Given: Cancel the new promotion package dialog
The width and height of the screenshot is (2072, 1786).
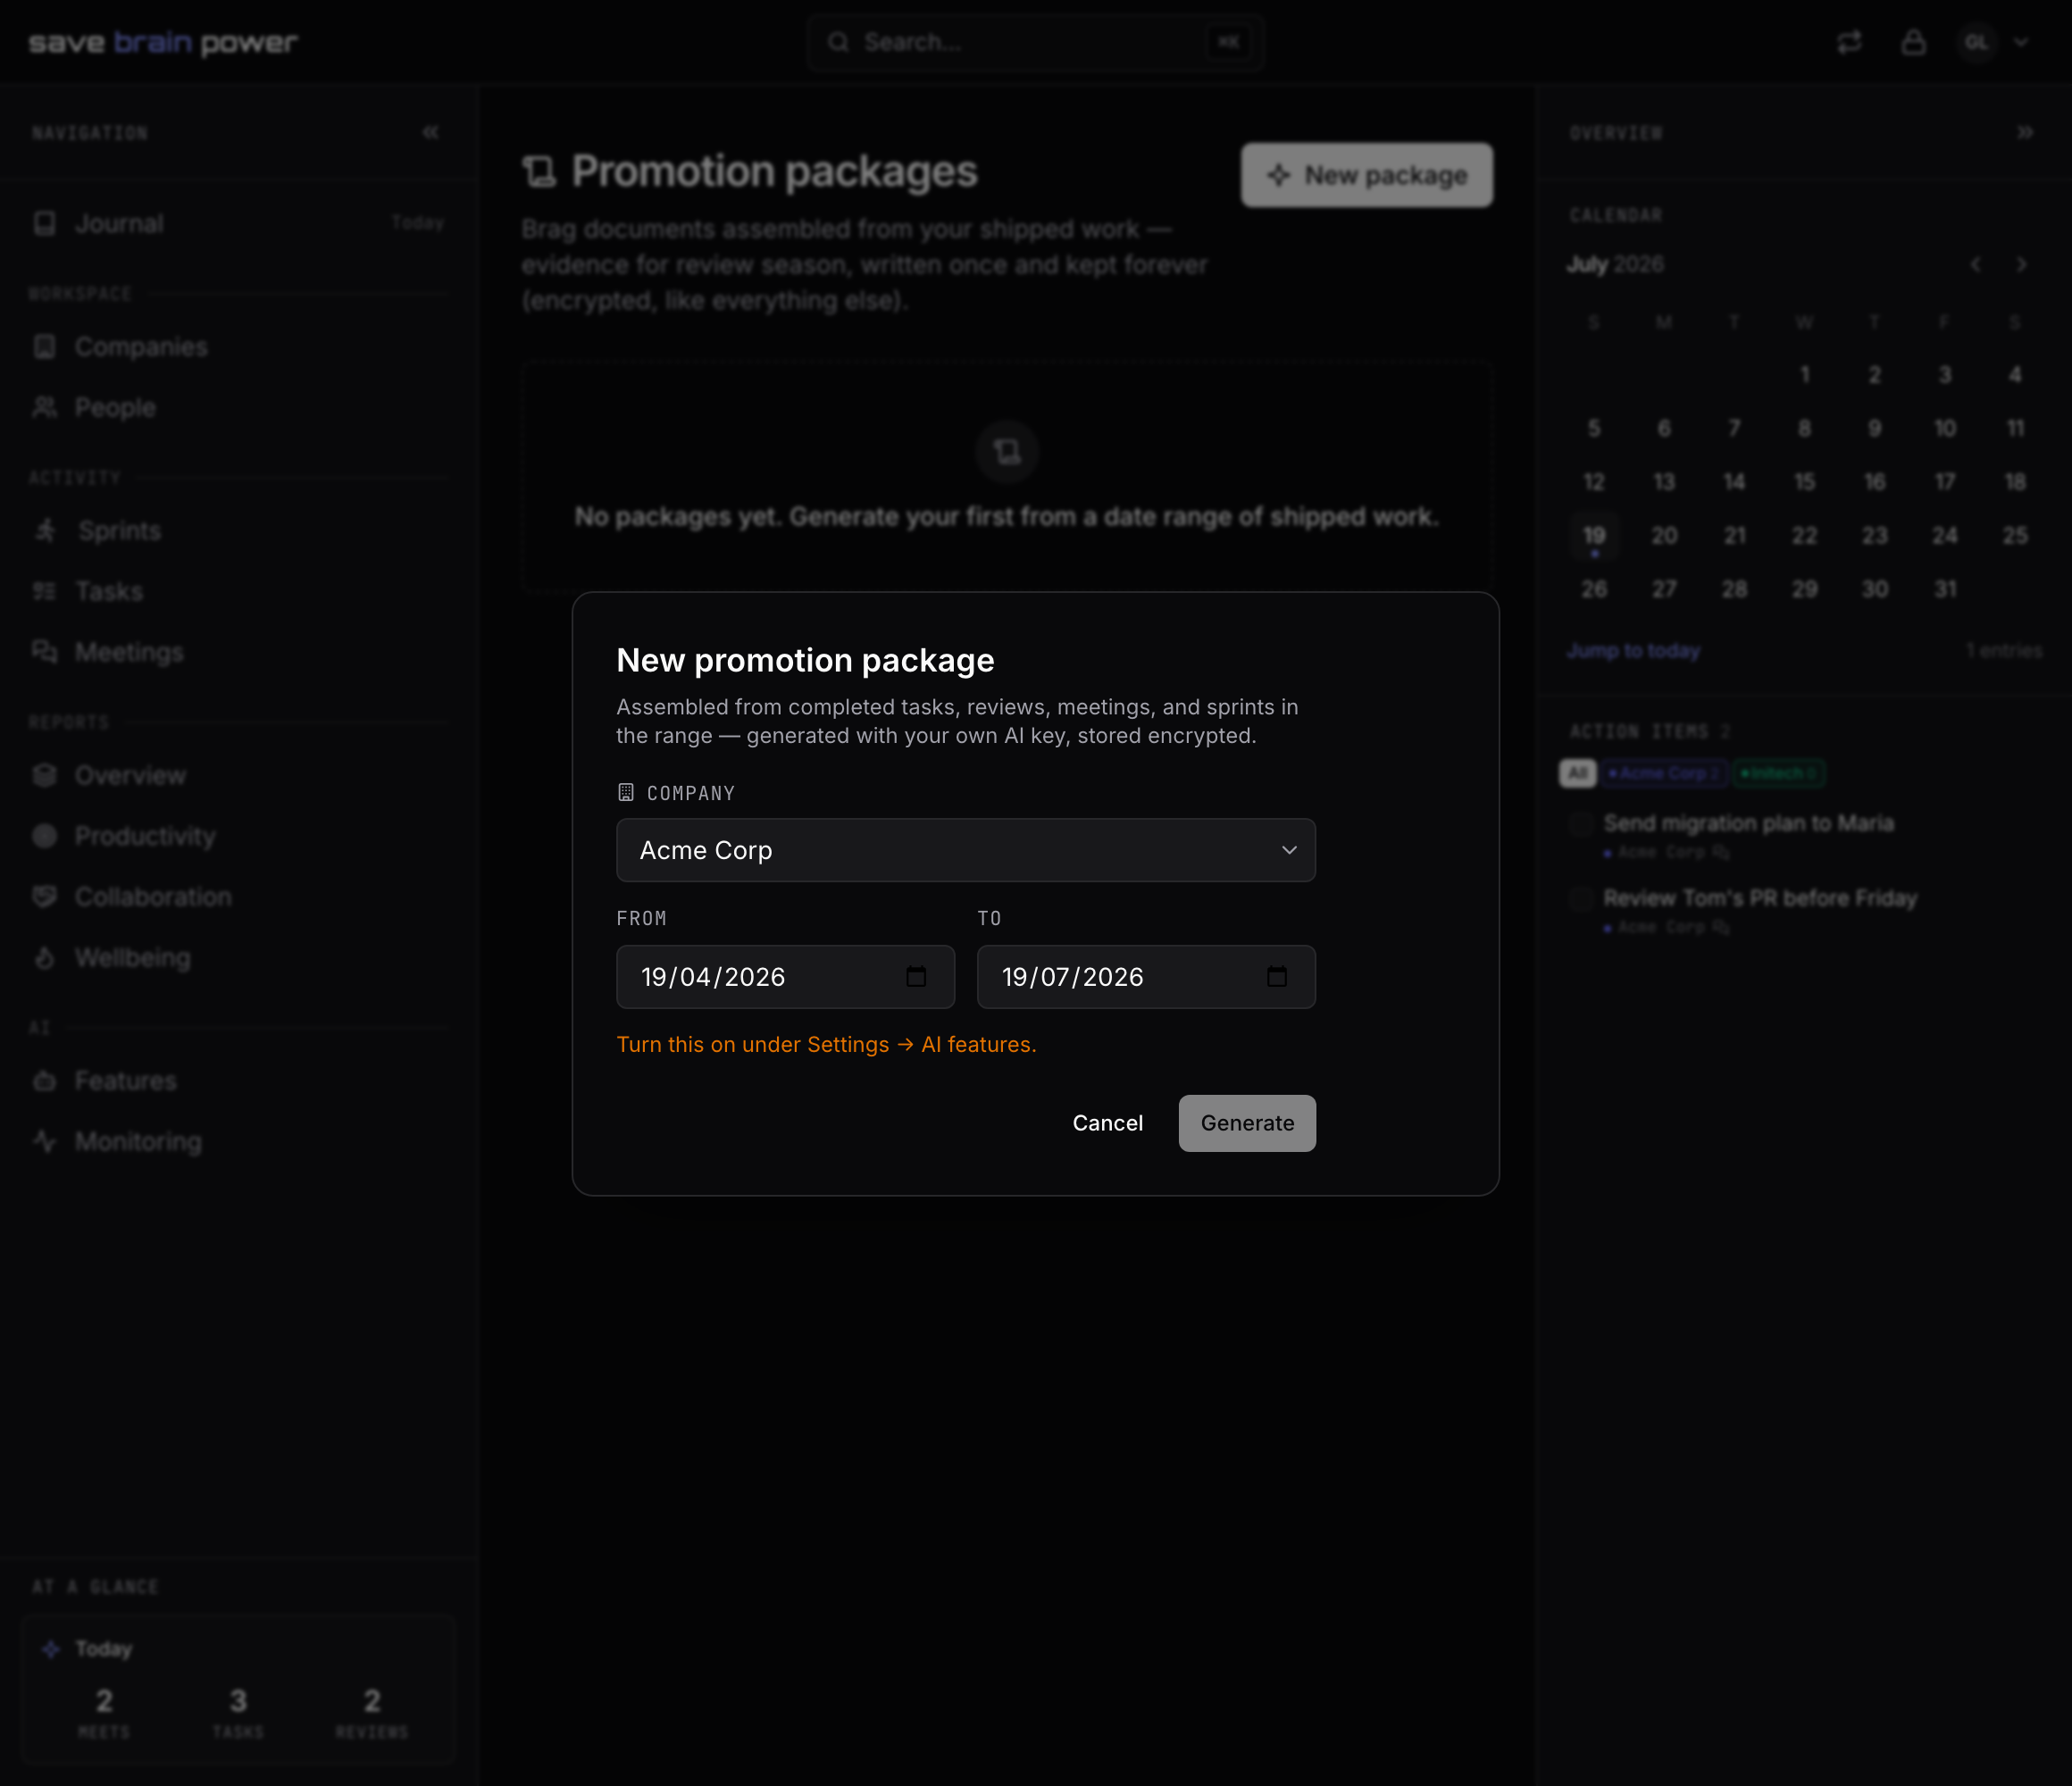Looking at the screenshot, I should [1107, 1123].
